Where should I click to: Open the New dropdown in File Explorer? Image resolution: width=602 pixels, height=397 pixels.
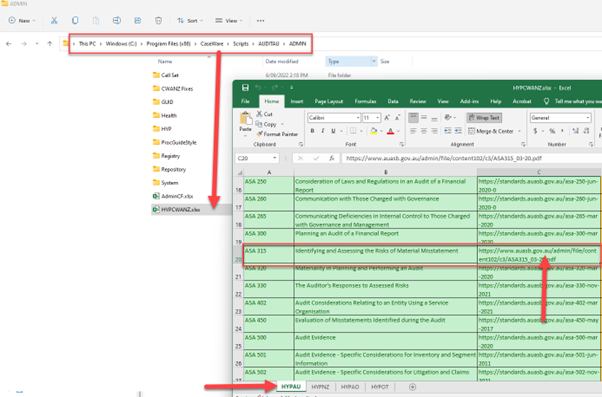coord(22,20)
